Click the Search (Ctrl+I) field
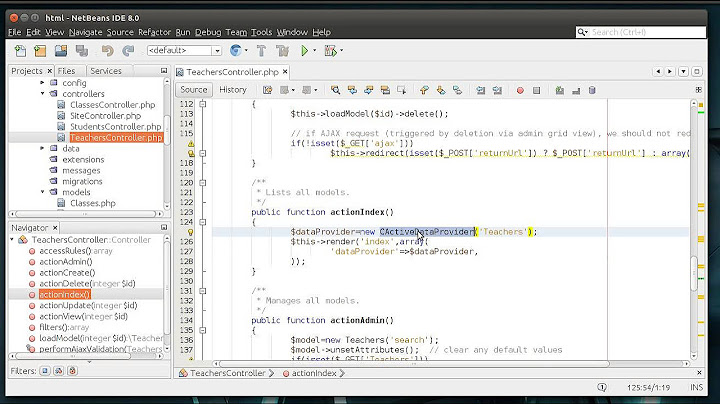 (641, 32)
